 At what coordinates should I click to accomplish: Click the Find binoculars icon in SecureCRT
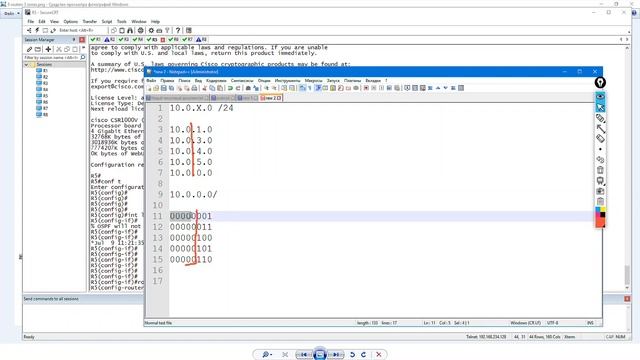click(130, 30)
